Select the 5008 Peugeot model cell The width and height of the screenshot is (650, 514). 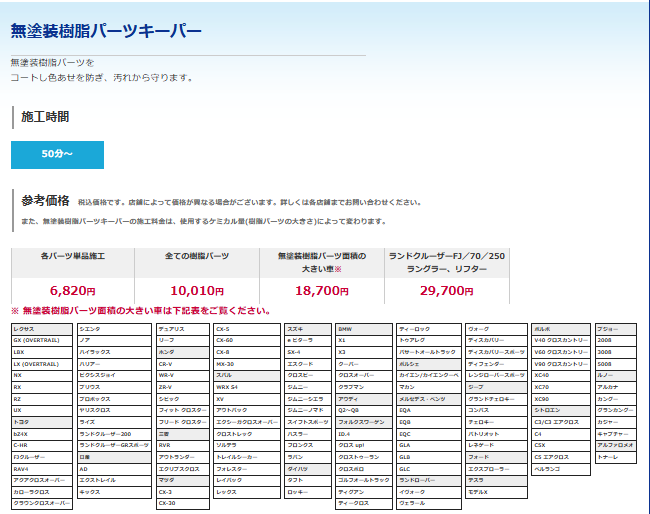(x=616, y=364)
